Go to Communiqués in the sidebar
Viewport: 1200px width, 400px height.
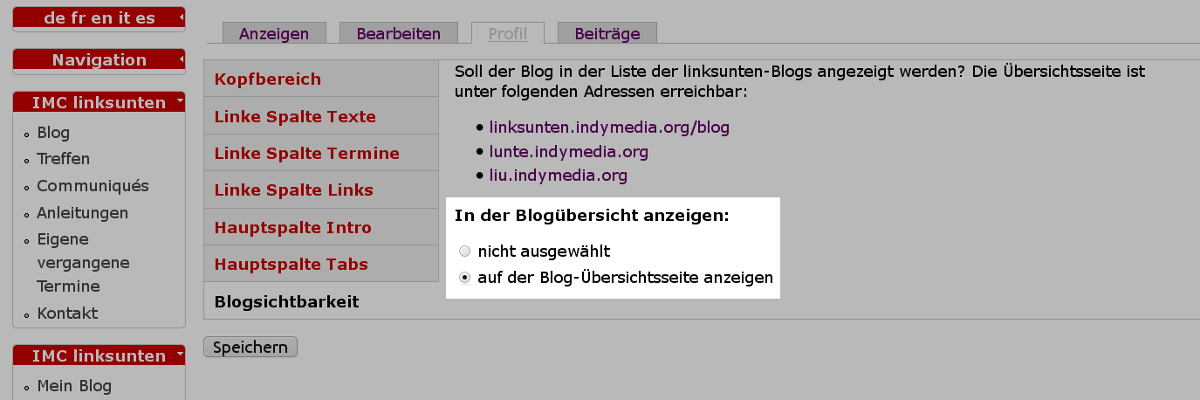pos(92,186)
